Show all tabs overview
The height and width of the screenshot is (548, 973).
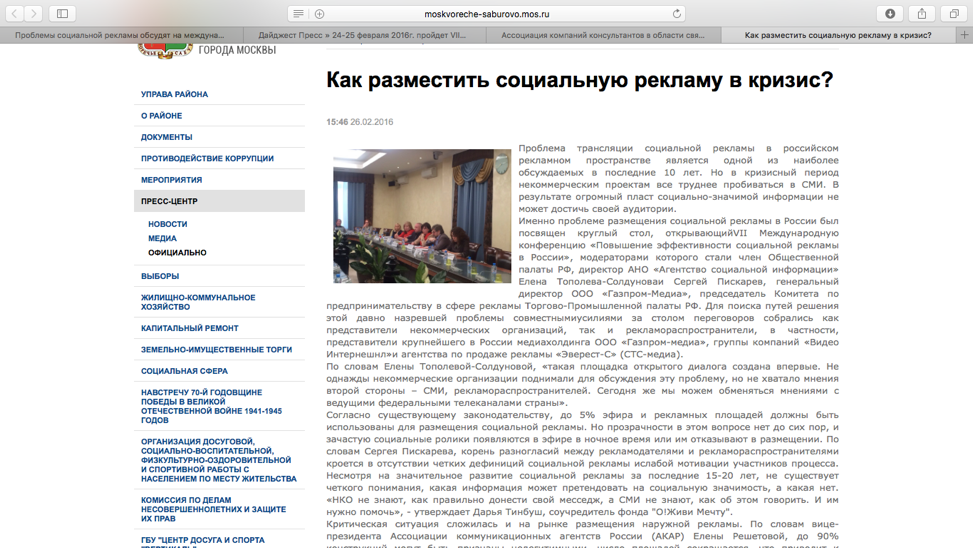954,14
